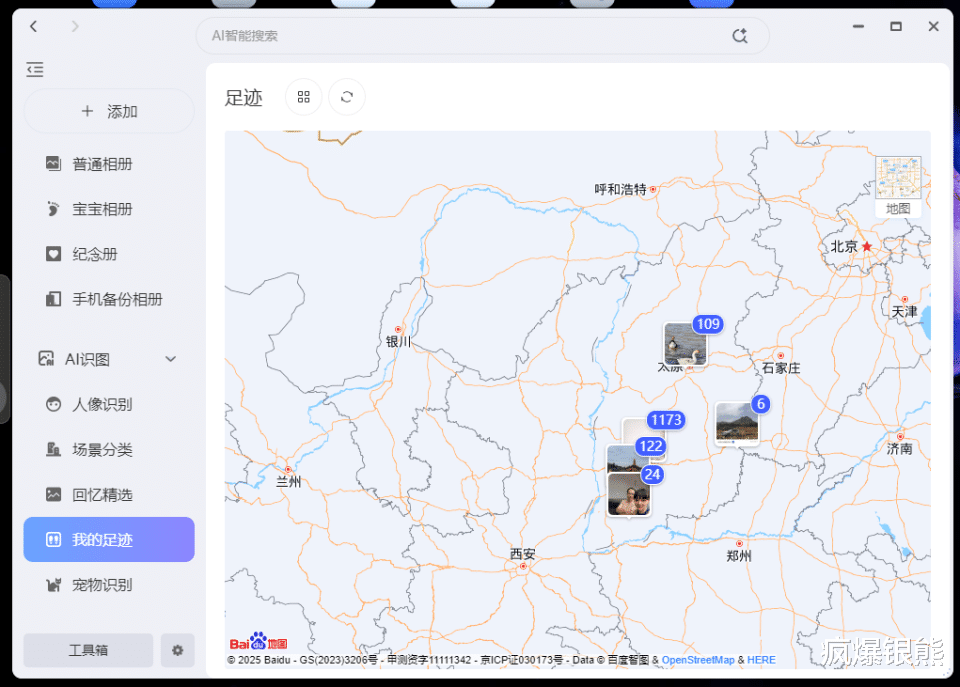Open settings gear next to 工具箱
This screenshot has width=960, height=687.
tap(178, 650)
